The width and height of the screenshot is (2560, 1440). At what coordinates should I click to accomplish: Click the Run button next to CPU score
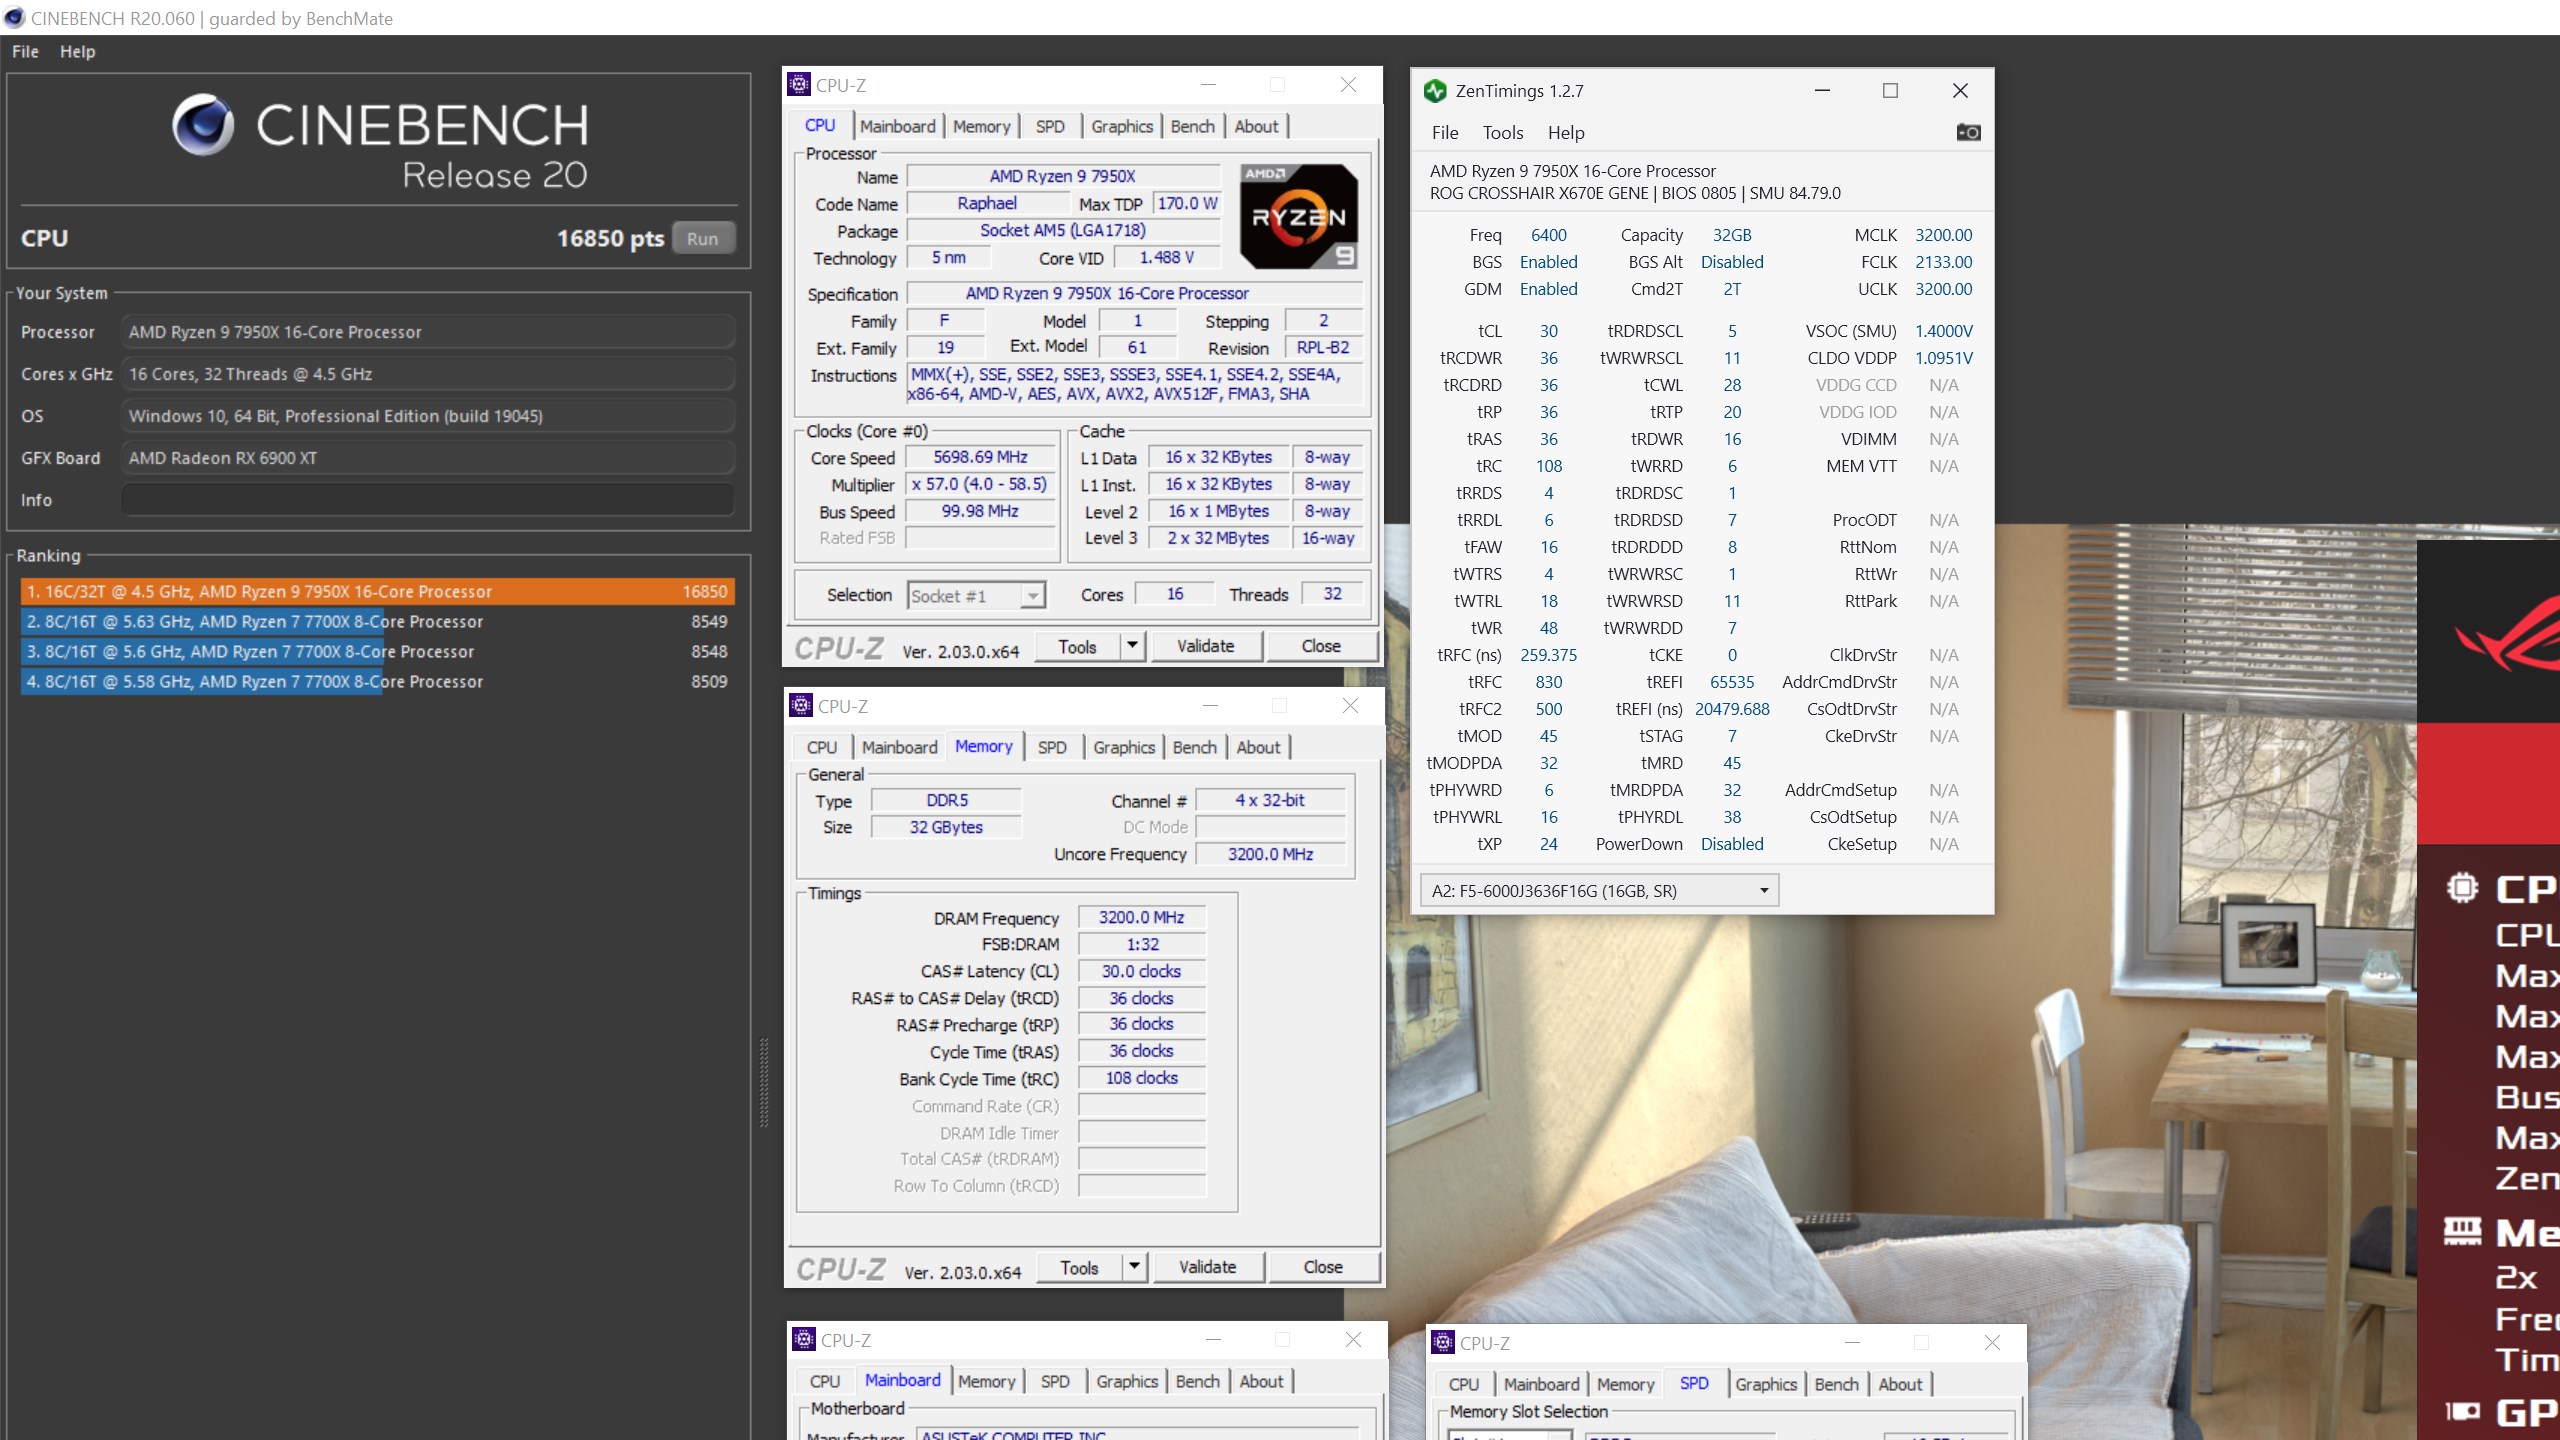point(703,239)
